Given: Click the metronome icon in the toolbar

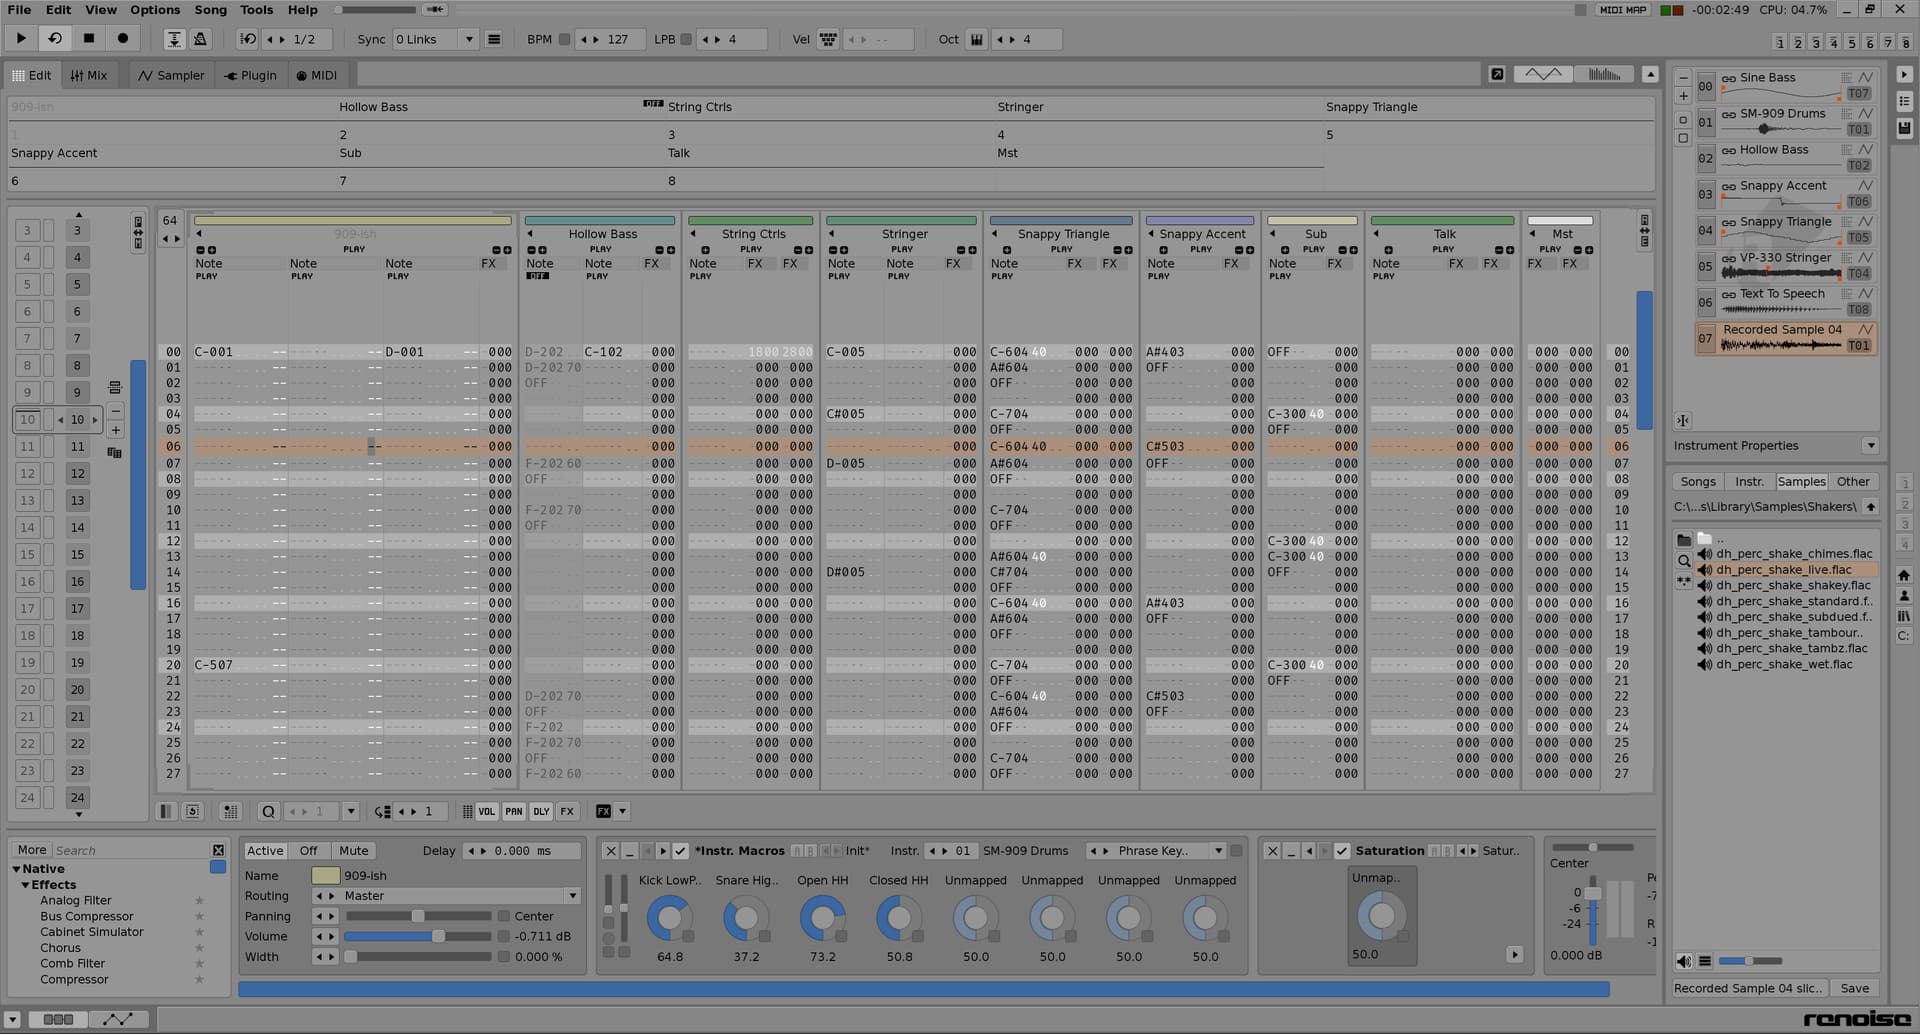Looking at the screenshot, I should pyautogui.click(x=200, y=39).
